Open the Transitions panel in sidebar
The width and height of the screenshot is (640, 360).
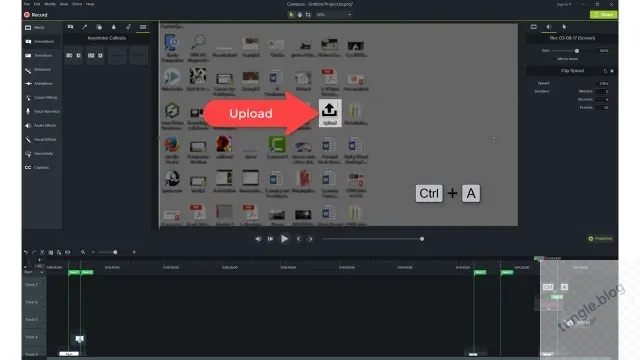(39, 56)
